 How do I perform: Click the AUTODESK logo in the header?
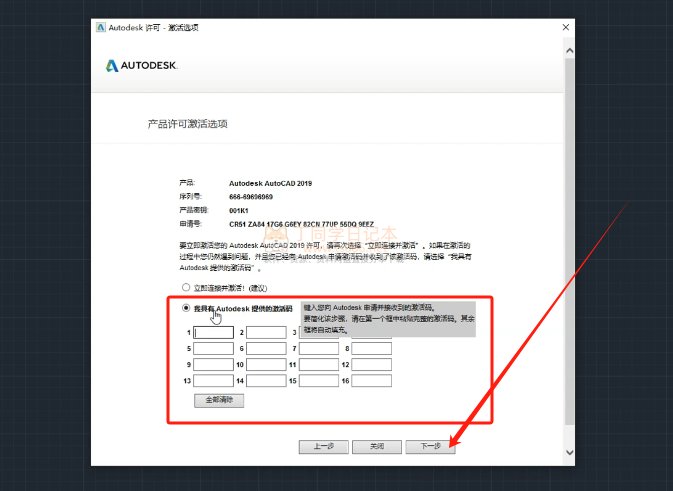(142, 65)
